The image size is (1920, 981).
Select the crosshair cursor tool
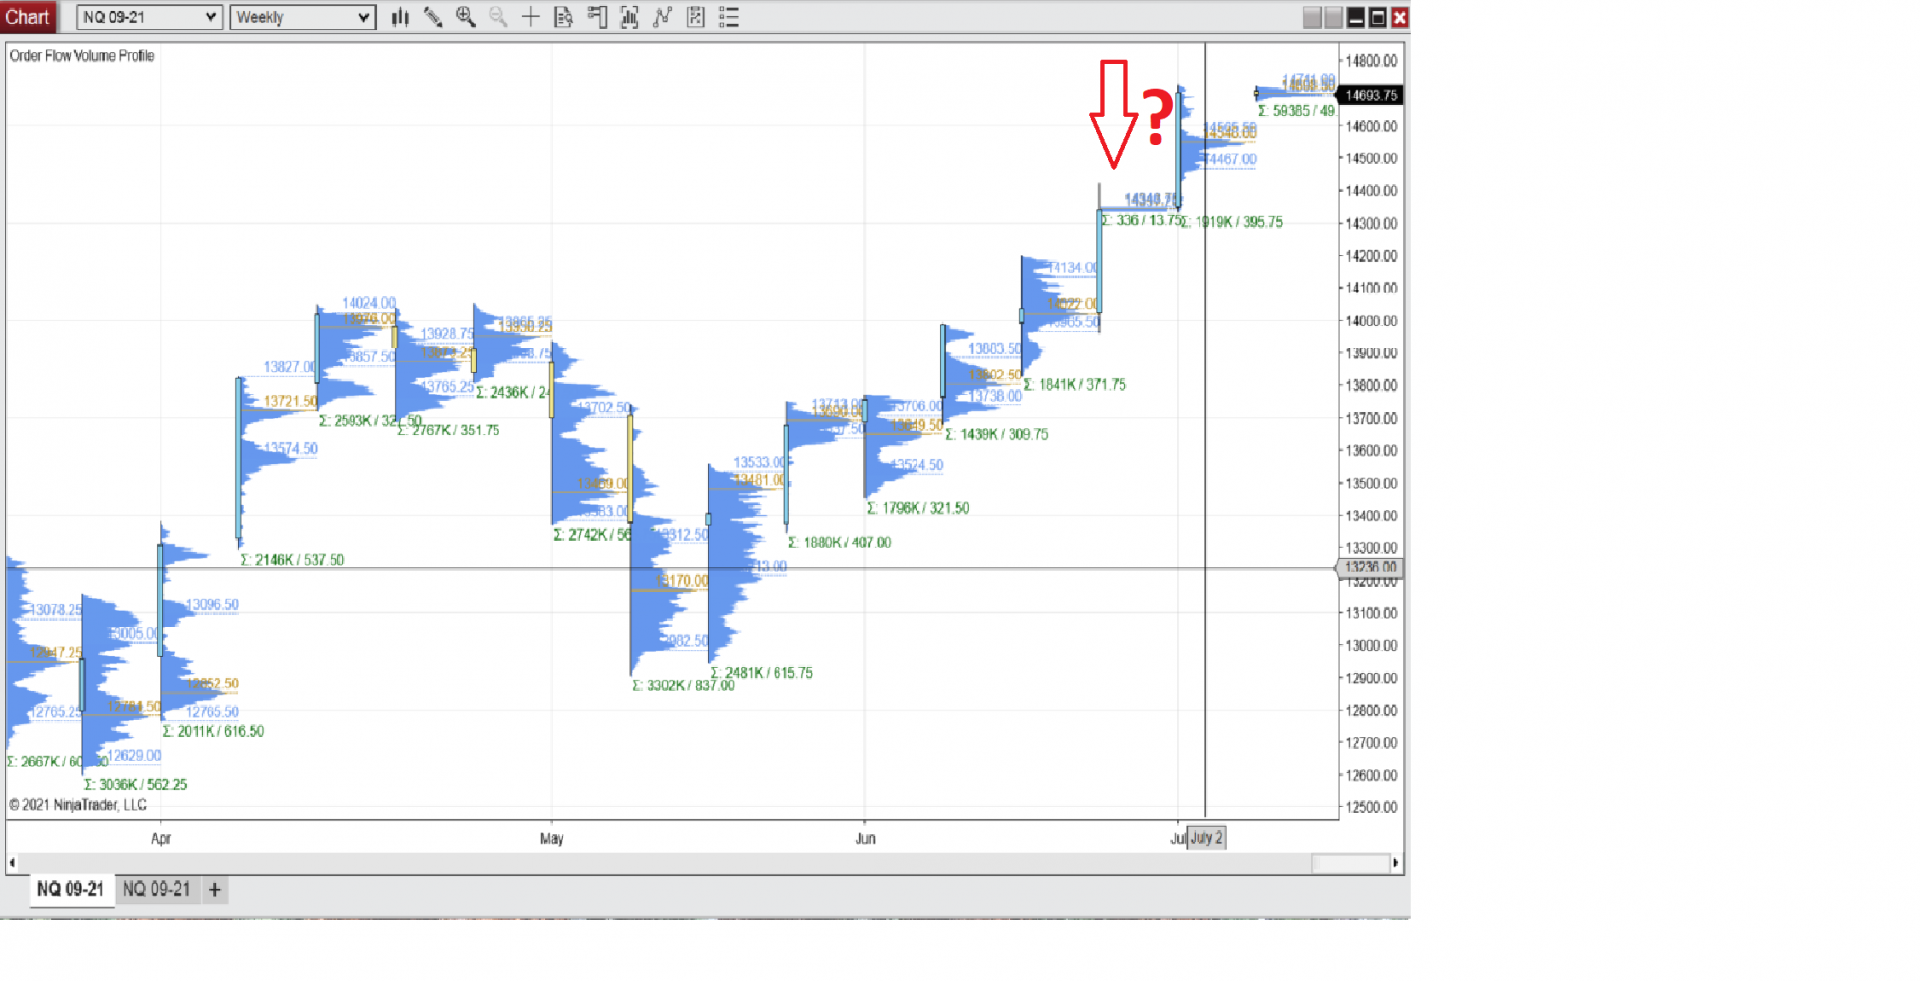[531, 17]
